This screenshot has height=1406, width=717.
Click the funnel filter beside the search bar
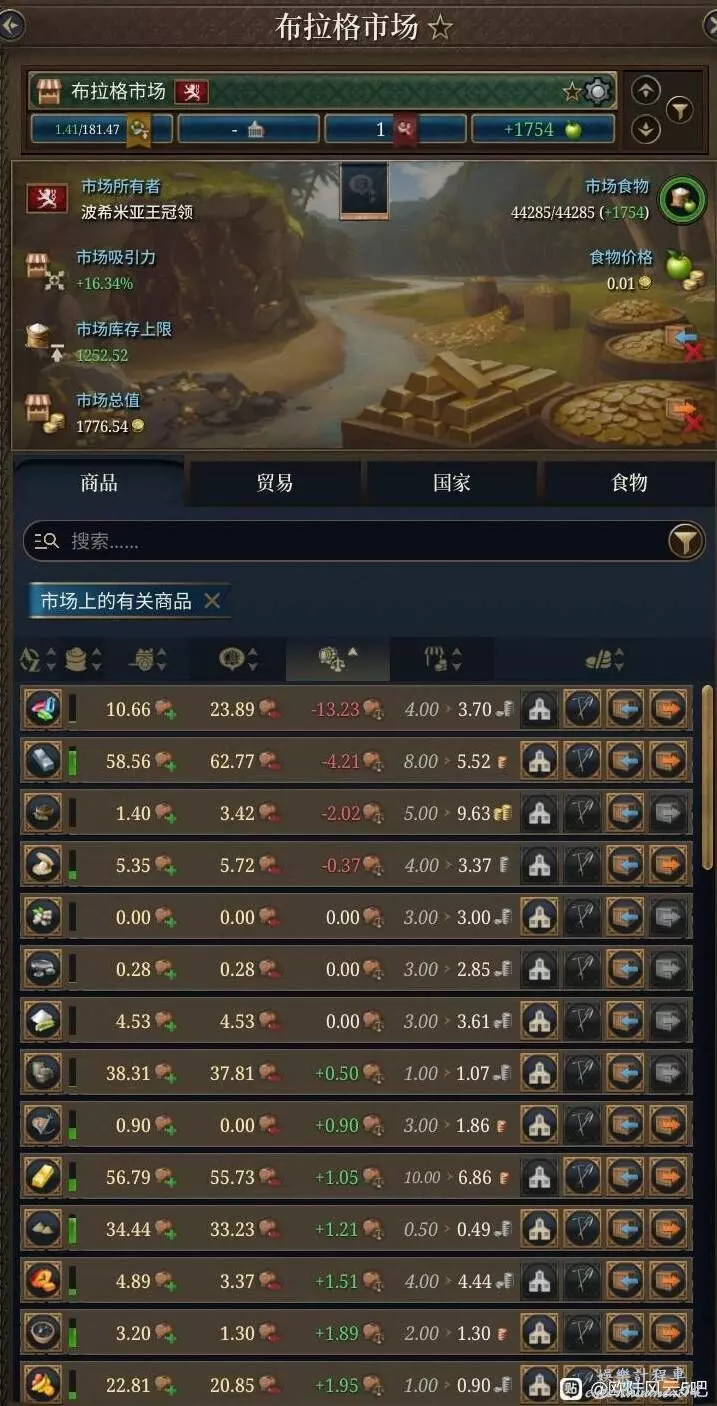point(684,541)
